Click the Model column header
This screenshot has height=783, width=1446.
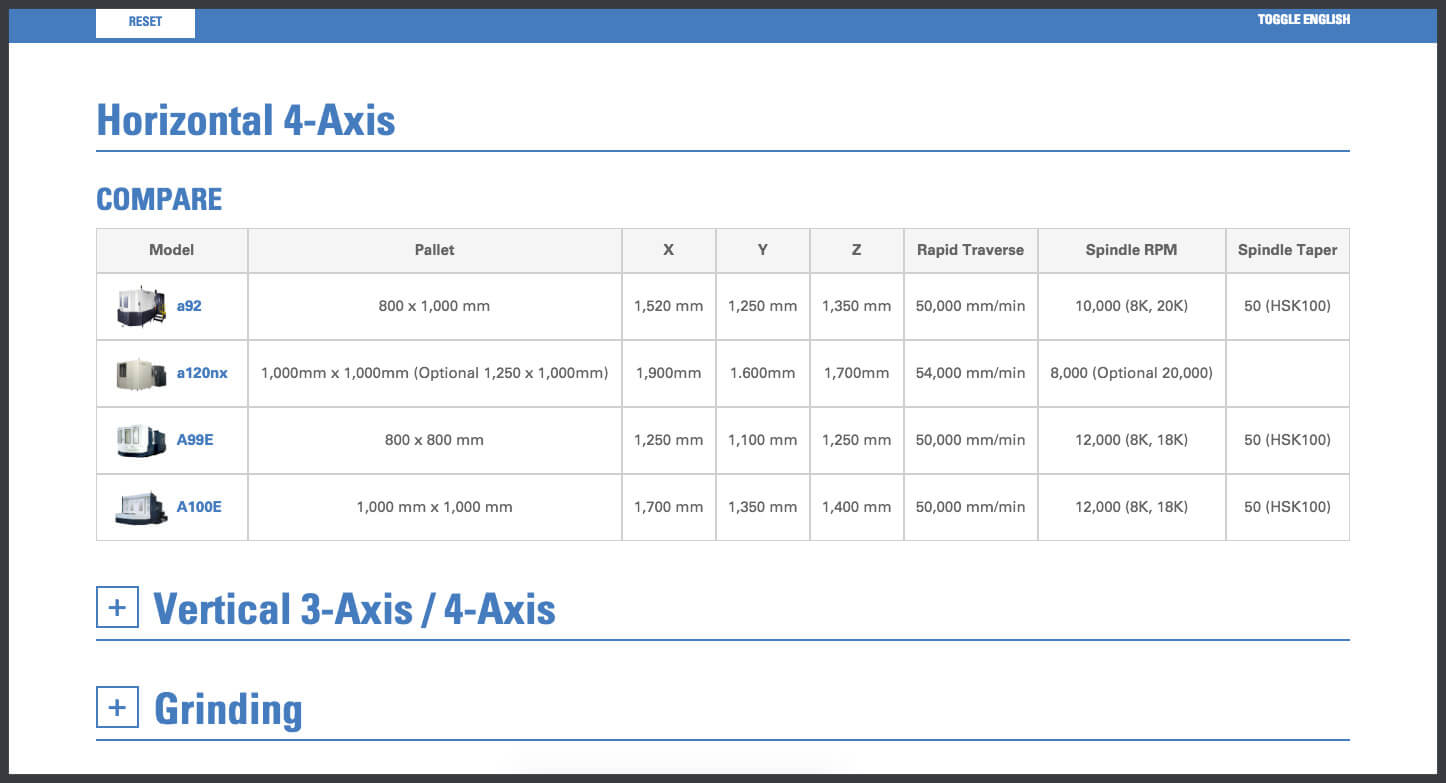tap(171, 250)
